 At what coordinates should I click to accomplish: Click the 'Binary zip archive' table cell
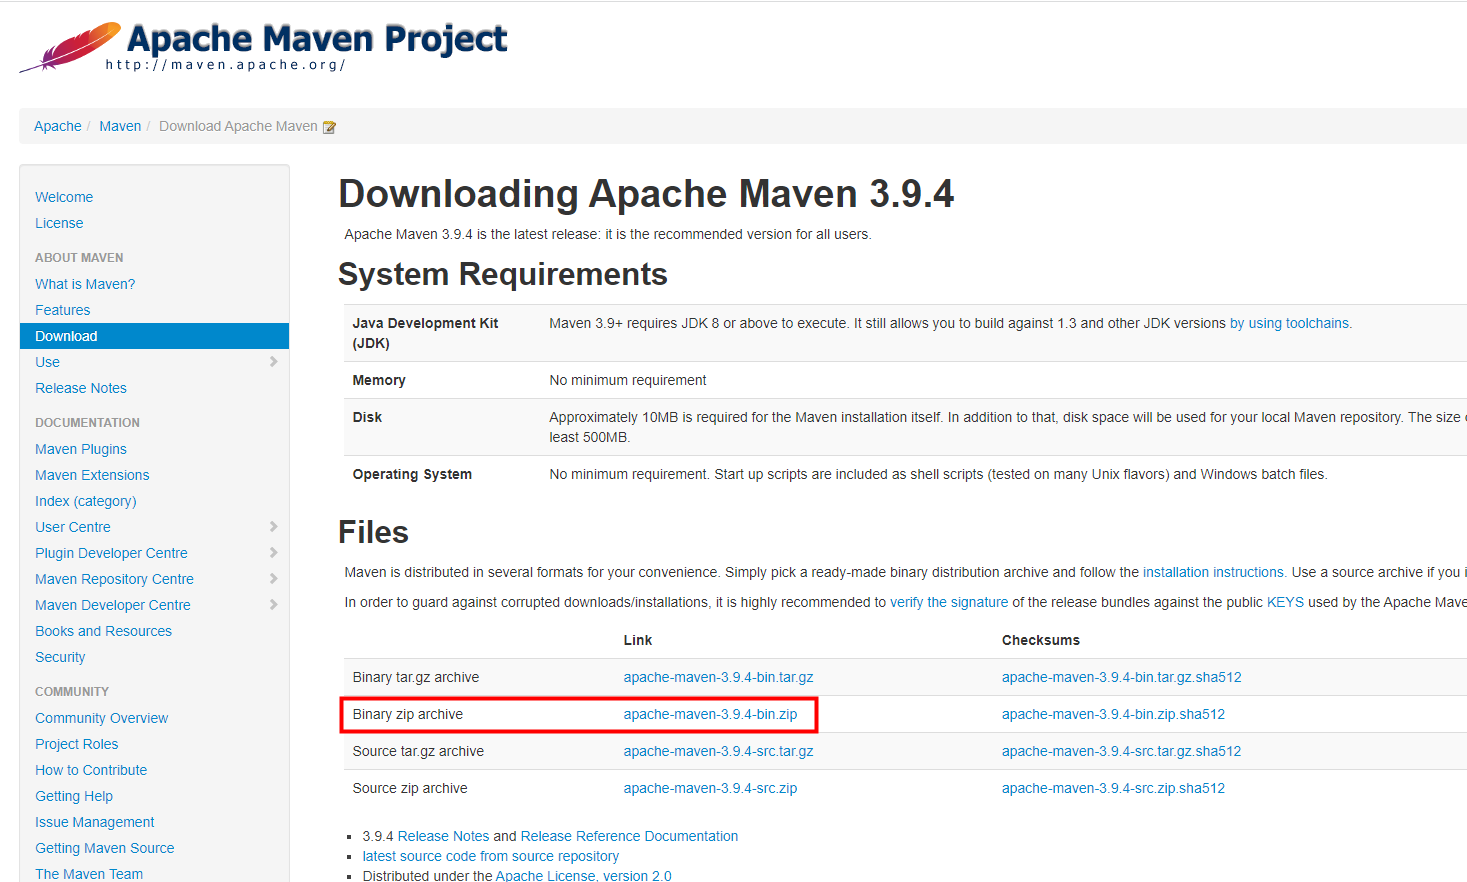tap(407, 714)
